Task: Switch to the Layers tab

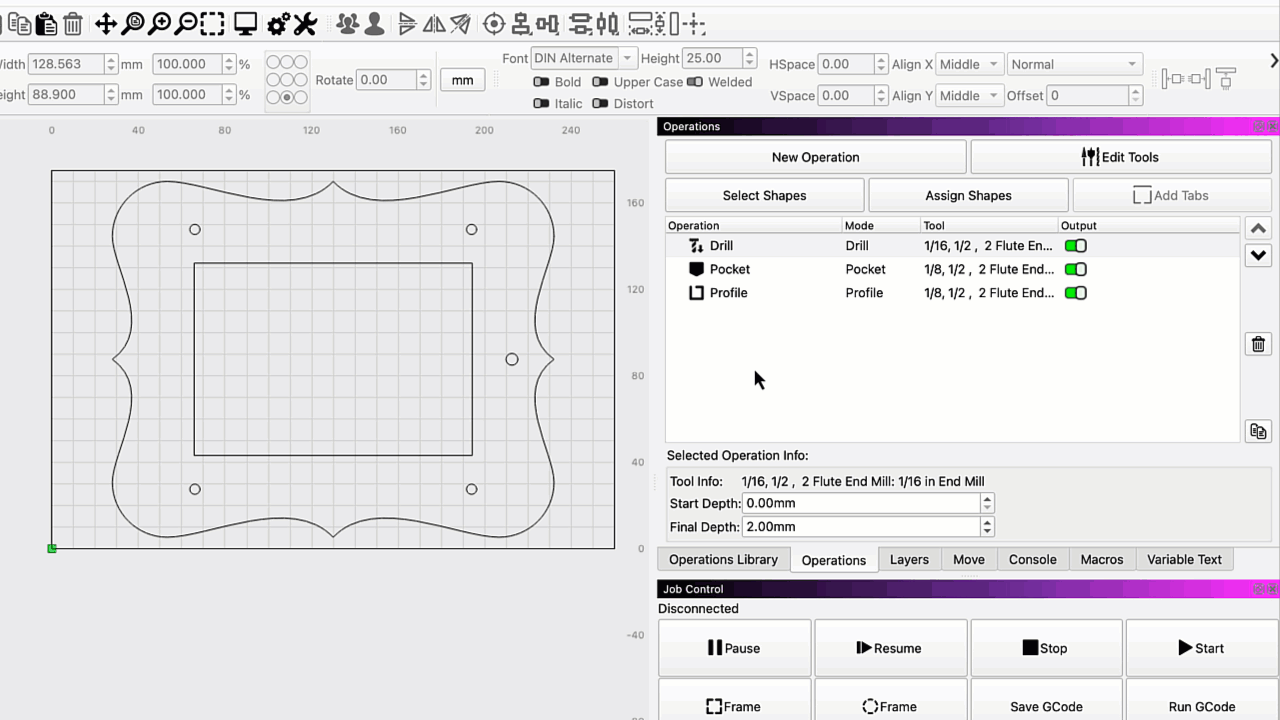Action: (x=909, y=560)
